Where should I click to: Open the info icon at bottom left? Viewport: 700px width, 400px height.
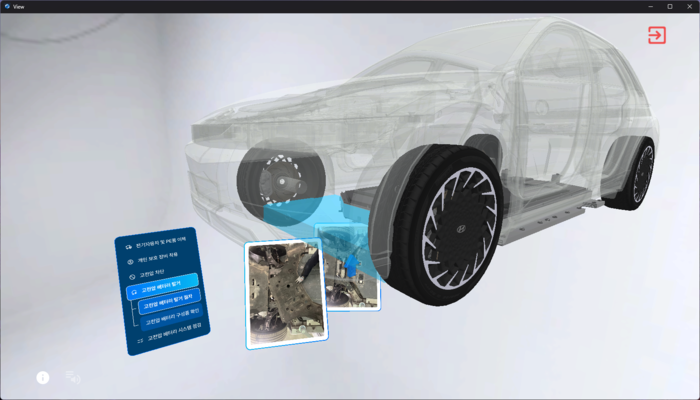point(43,377)
